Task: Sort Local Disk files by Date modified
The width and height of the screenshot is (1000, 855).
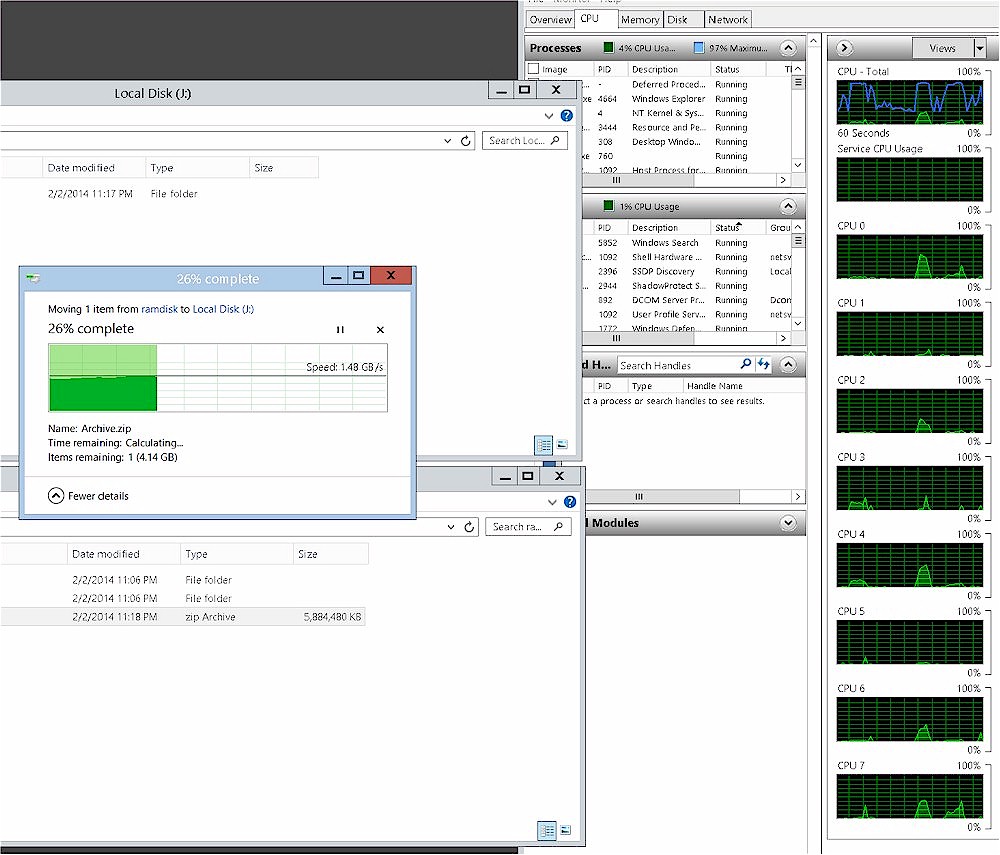Action: click(94, 168)
